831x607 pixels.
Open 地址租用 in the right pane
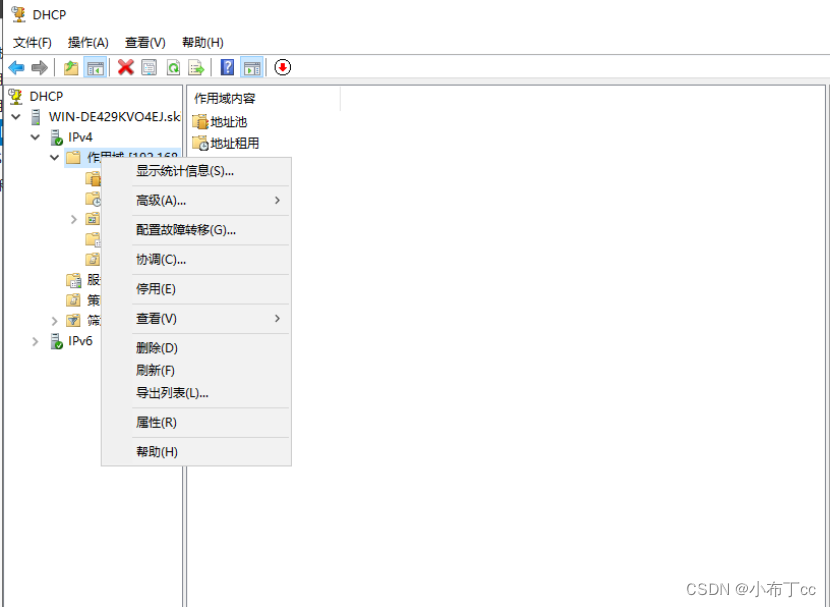click(229, 142)
